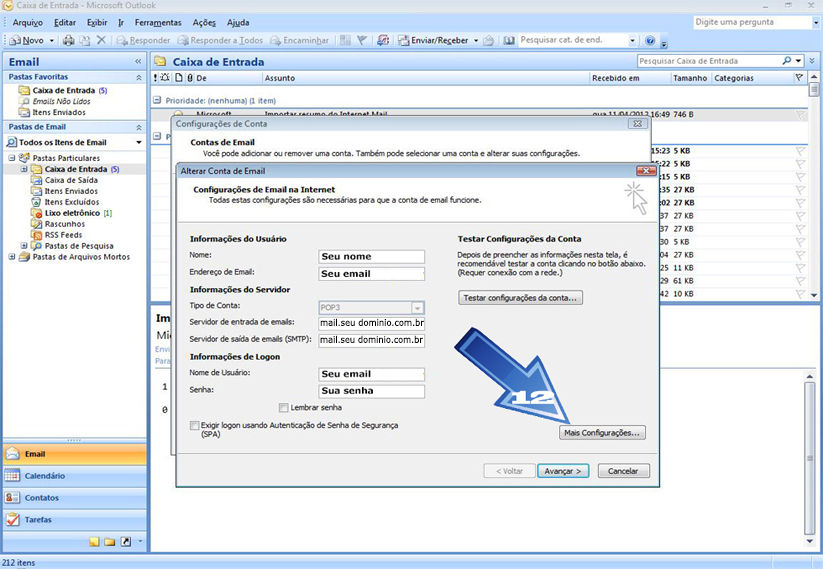This screenshot has height=569, width=823.
Task: Open the Novo button dropdown arrow
Action: point(51,40)
